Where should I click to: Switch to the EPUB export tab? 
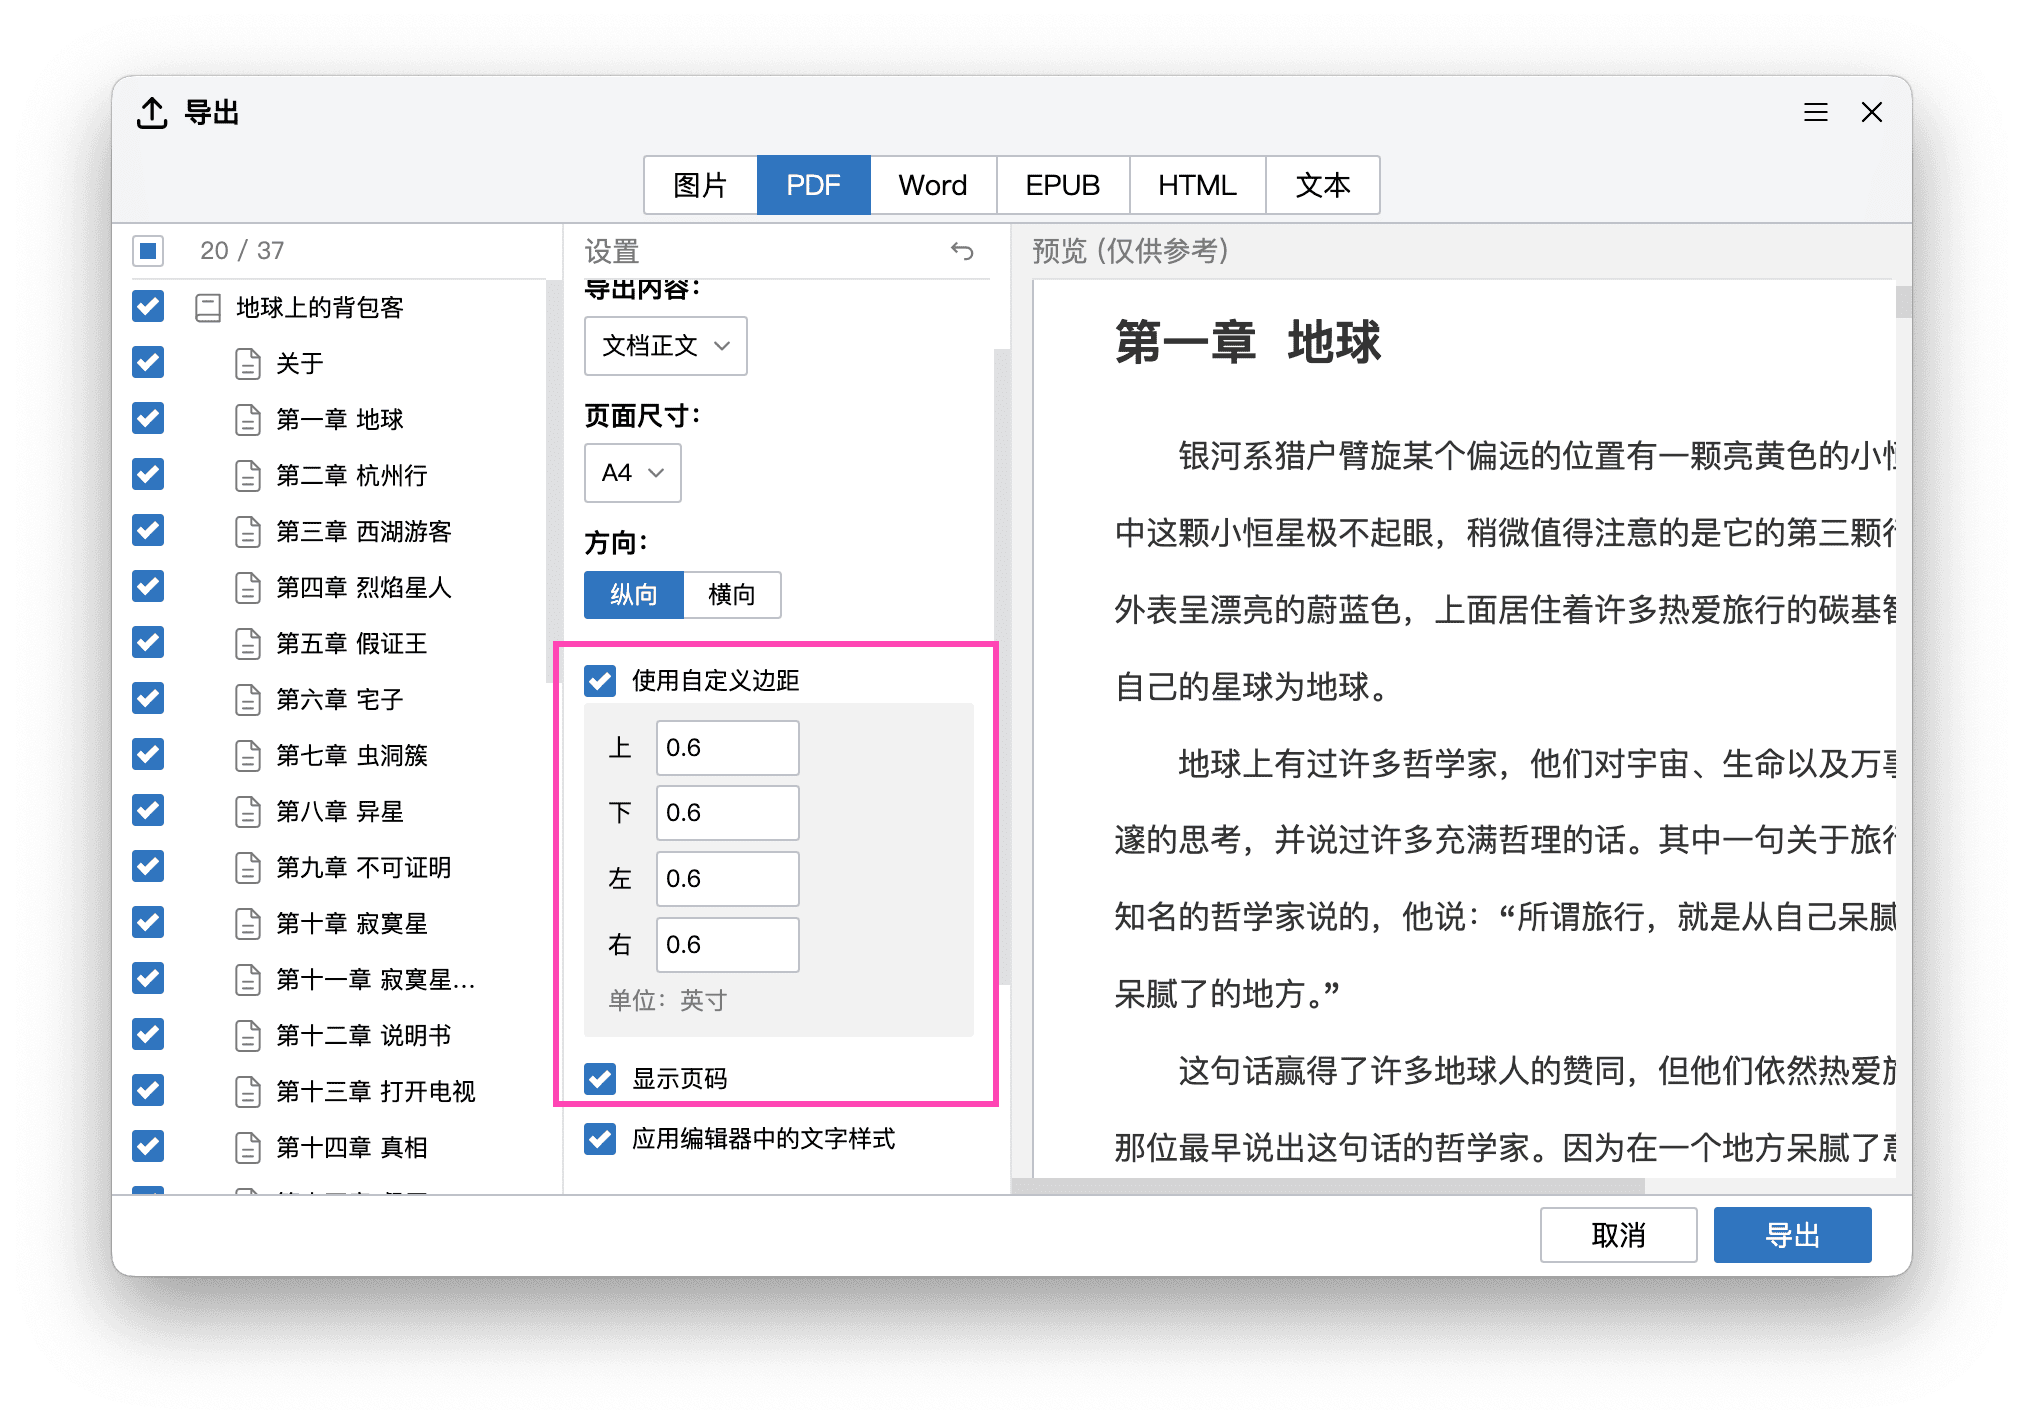point(1063,185)
